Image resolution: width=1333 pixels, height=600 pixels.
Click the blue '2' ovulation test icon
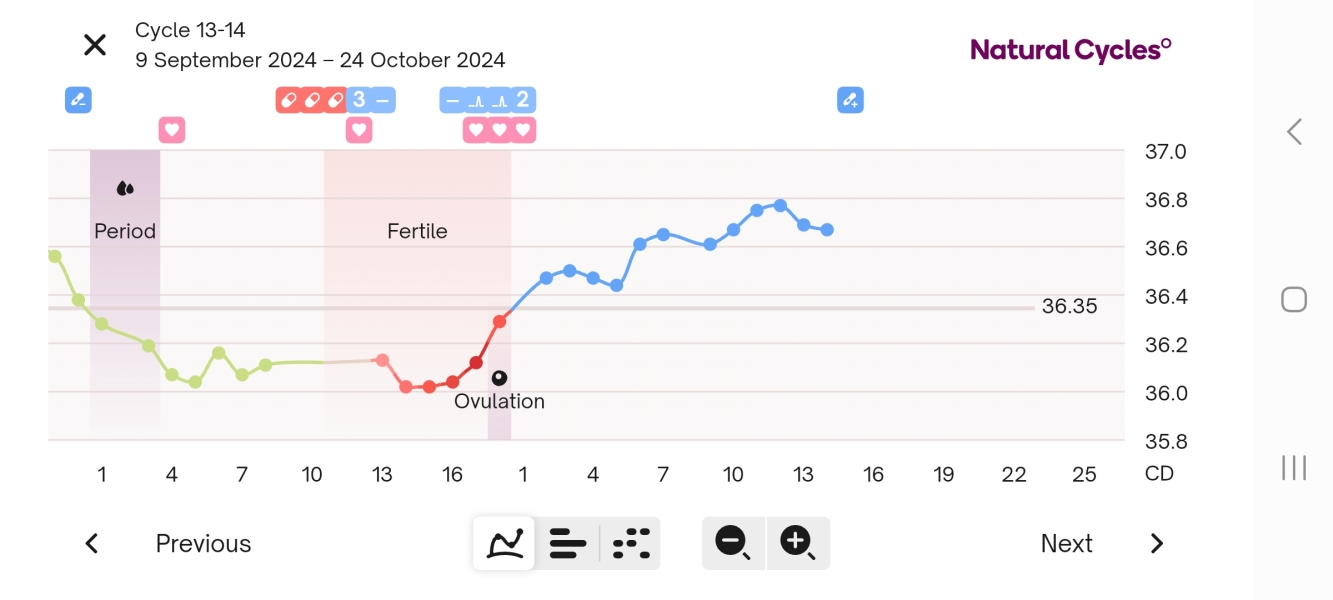[x=522, y=99]
